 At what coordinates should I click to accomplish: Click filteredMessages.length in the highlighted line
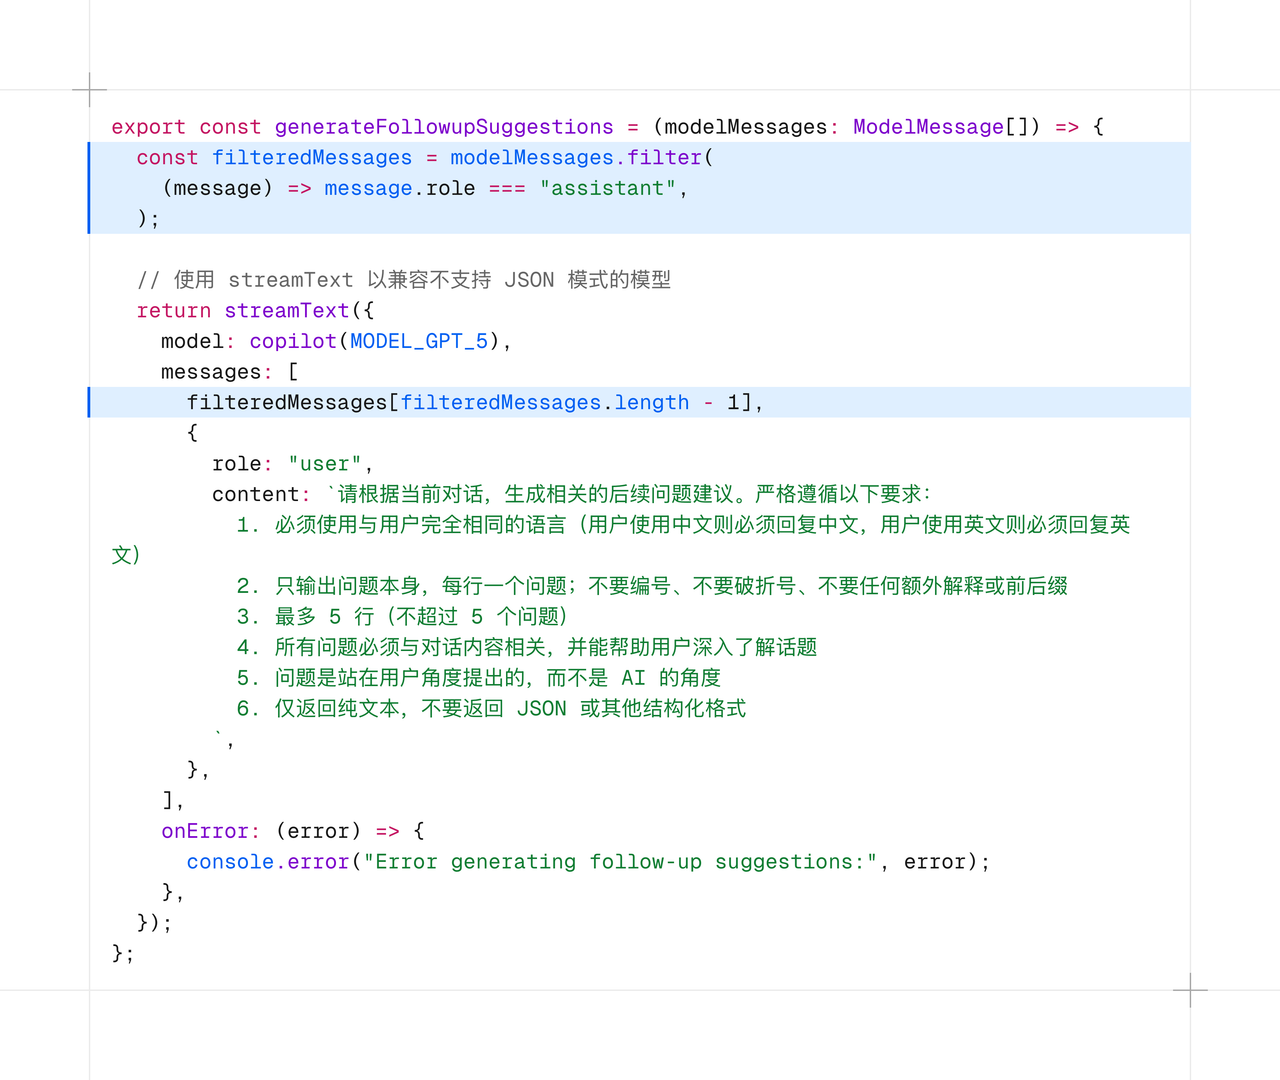click(x=545, y=403)
